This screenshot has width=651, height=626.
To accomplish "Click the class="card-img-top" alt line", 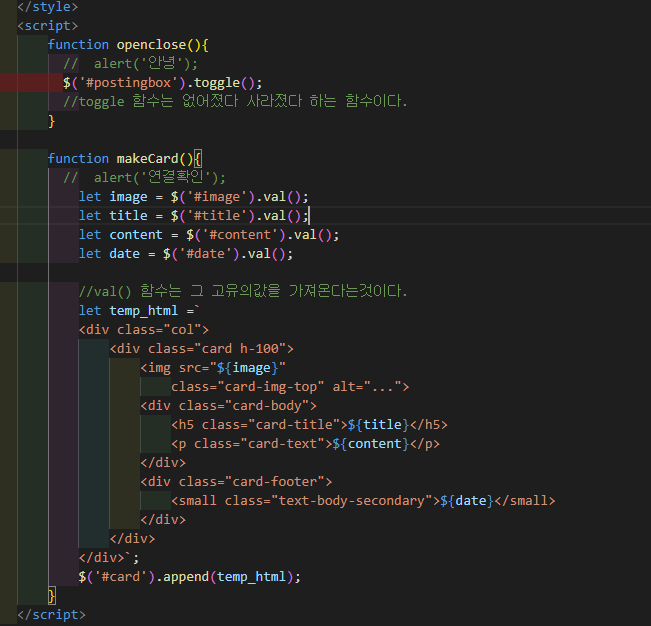I will pos(290,387).
